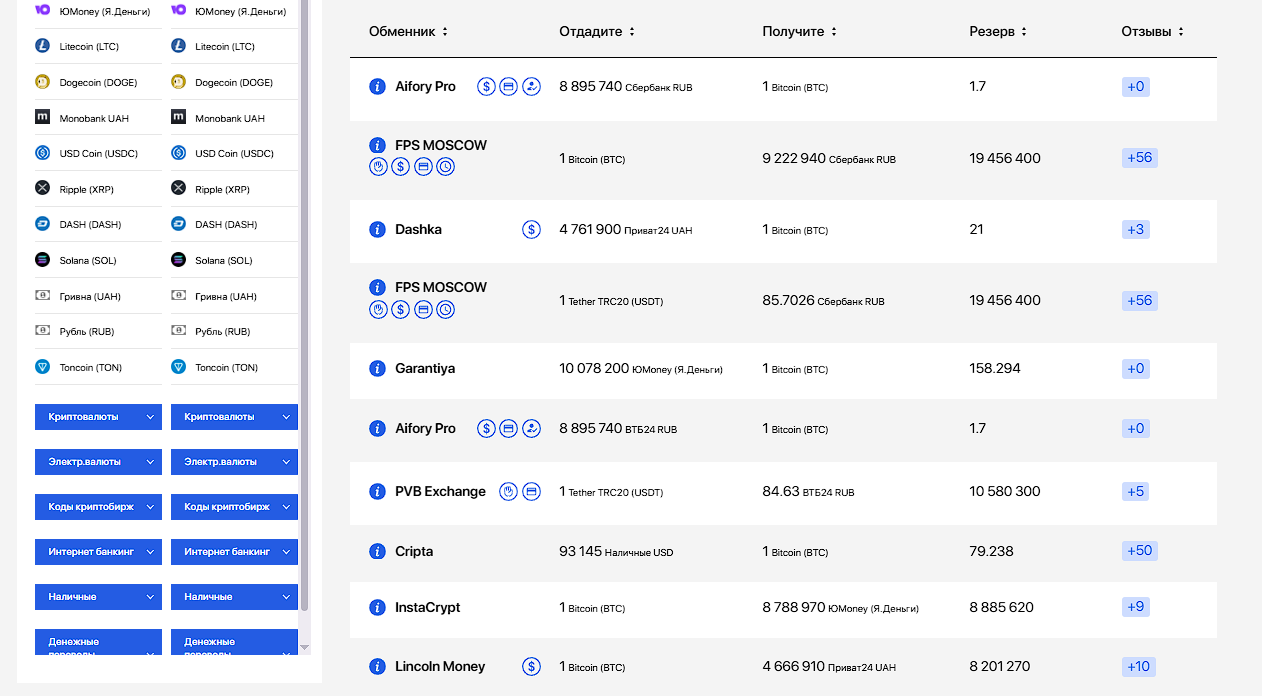Click InstaCrypt's reserve value 8 885 620

pos(1001,607)
